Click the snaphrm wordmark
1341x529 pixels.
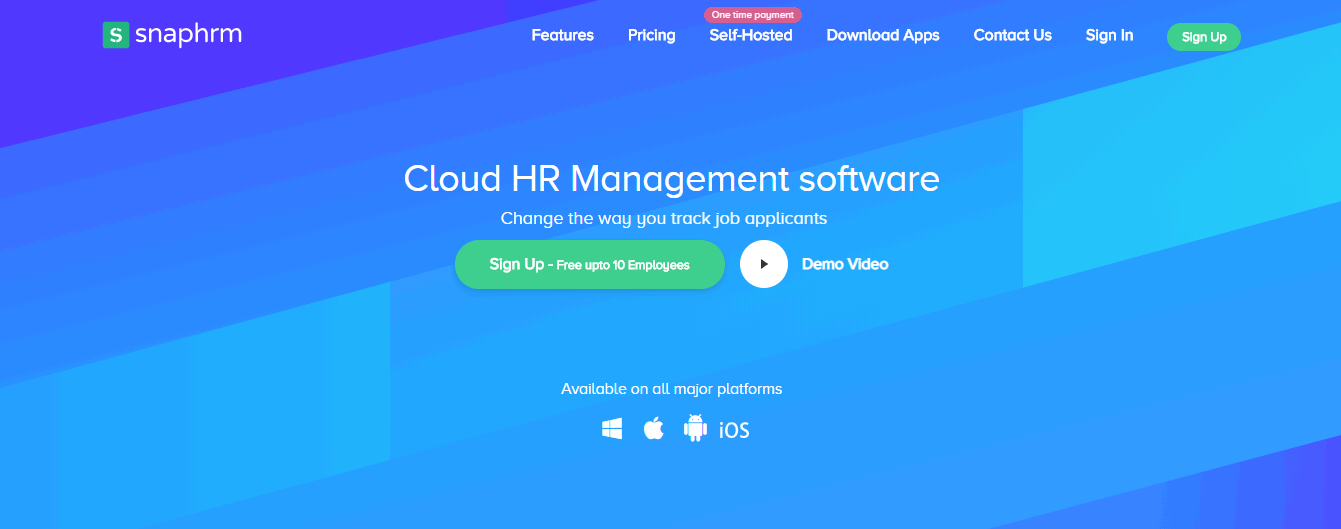tap(188, 35)
